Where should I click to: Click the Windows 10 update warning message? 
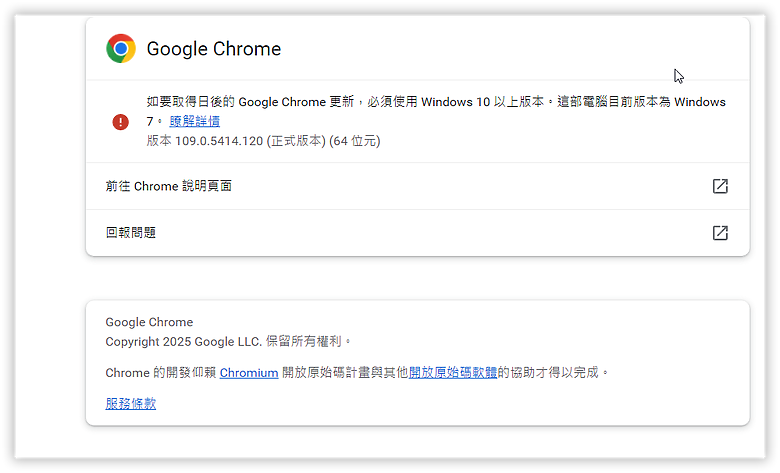point(436,111)
